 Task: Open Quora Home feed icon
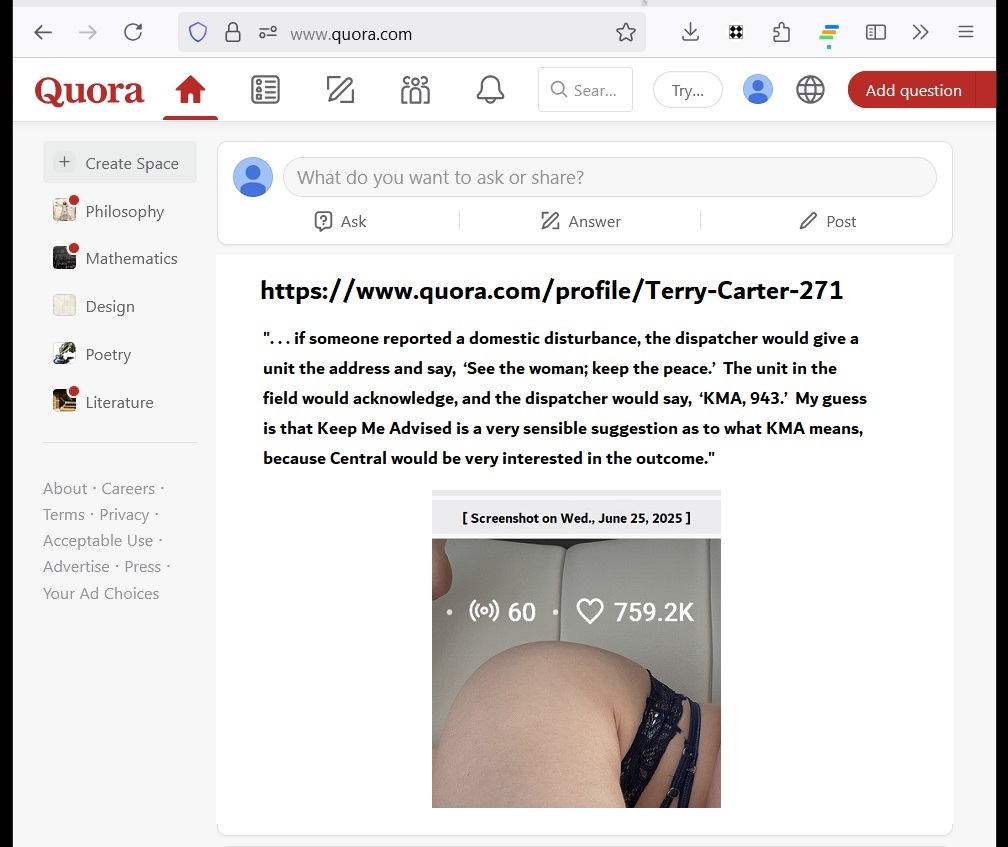(190, 91)
